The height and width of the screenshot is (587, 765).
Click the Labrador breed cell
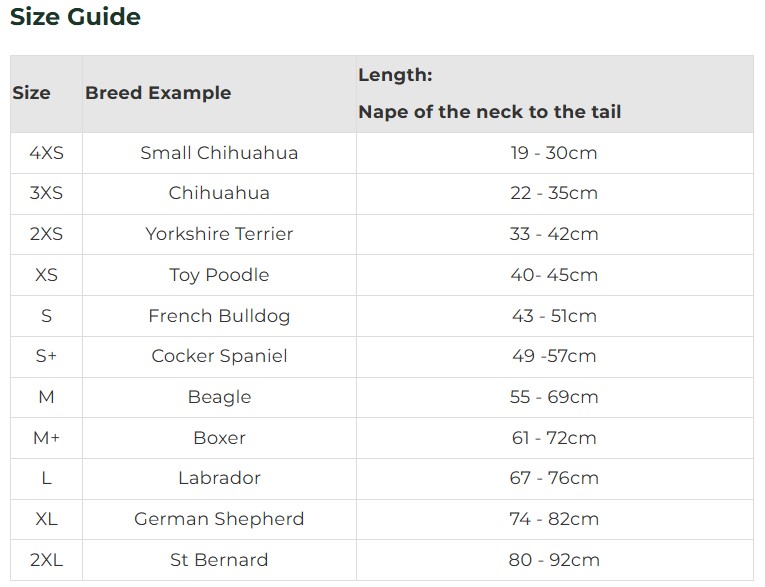pyautogui.click(x=219, y=478)
